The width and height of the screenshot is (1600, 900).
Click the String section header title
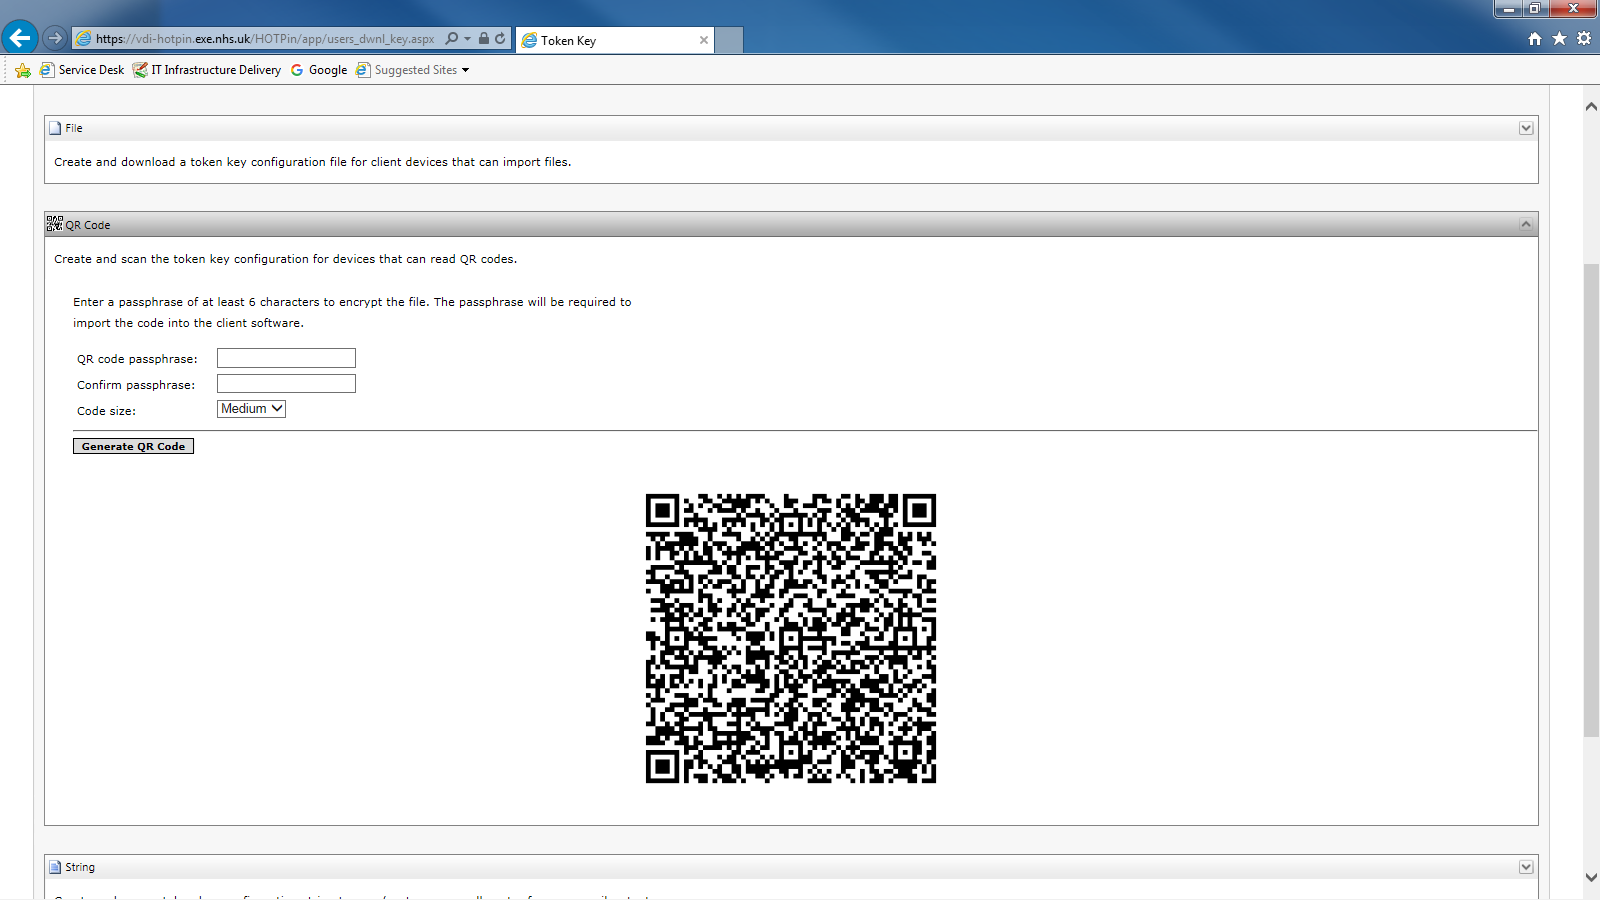(x=80, y=867)
